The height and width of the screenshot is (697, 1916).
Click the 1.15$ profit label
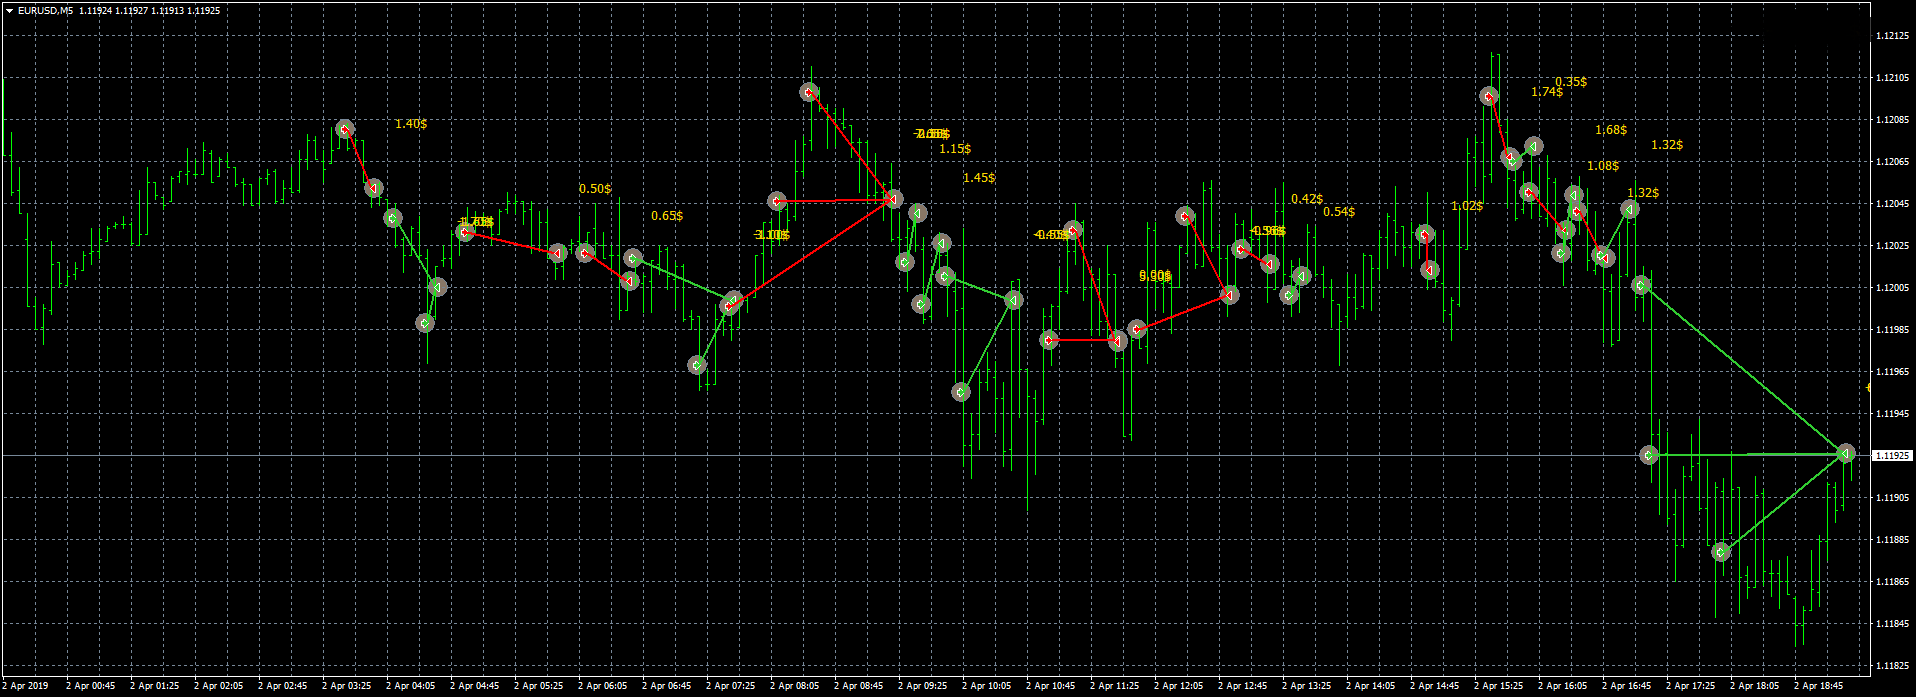(x=955, y=149)
